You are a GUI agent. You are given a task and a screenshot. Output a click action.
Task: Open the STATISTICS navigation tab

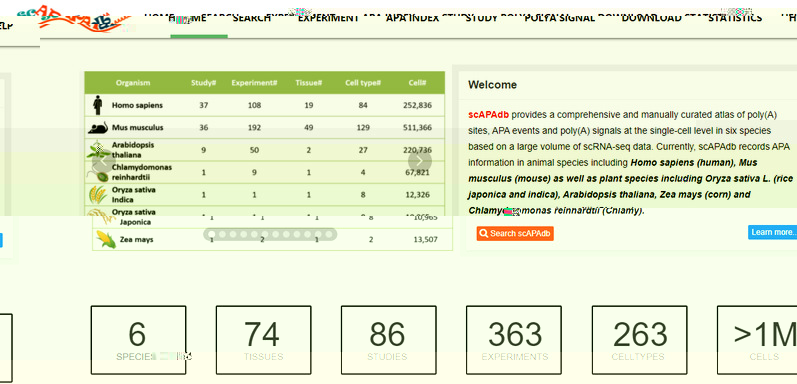[x=735, y=18]
